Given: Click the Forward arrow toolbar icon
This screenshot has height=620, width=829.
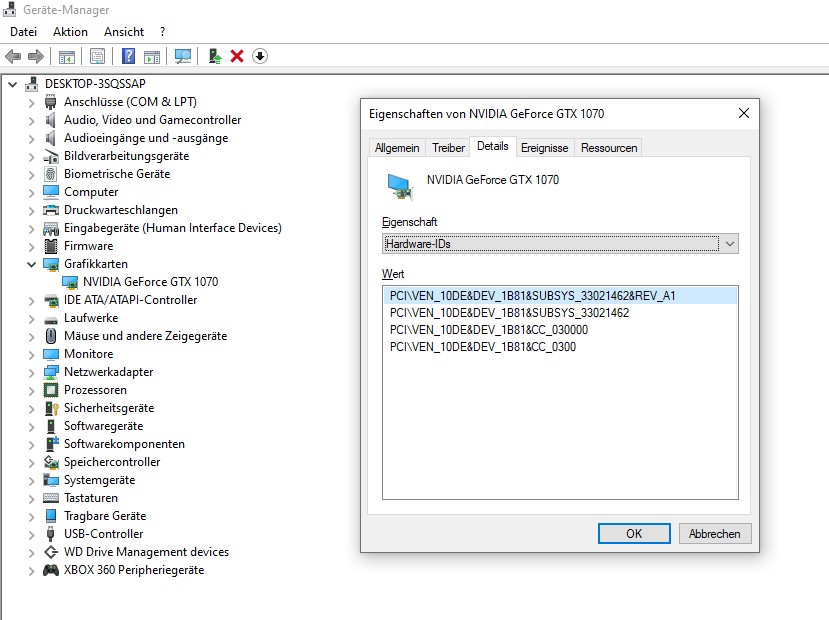Looking at the screenshot, I should (x=35, y=56).
